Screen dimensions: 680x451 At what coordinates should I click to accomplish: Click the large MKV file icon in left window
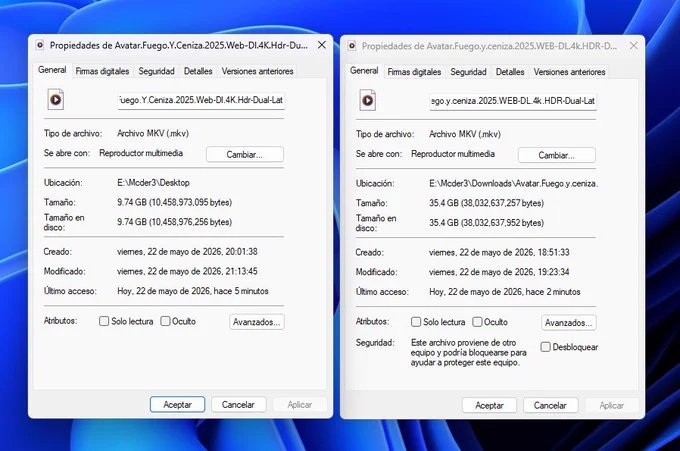pyautogui.click(x=56, y=100)
